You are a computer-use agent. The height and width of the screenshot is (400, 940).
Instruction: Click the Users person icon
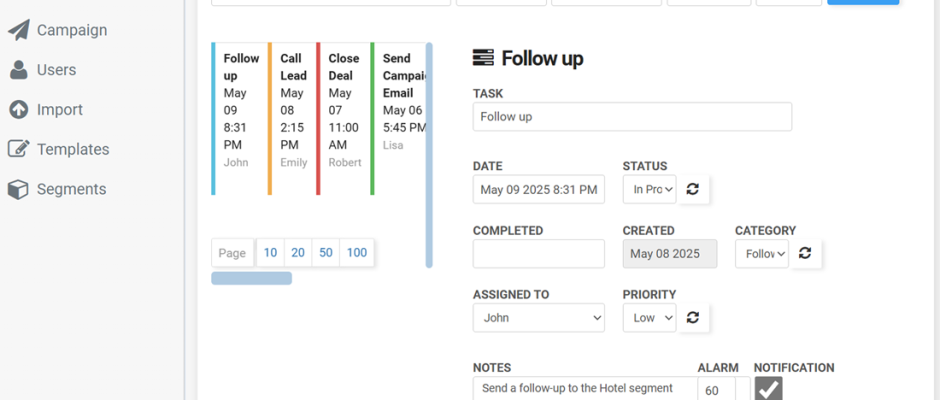pos(19,70)
